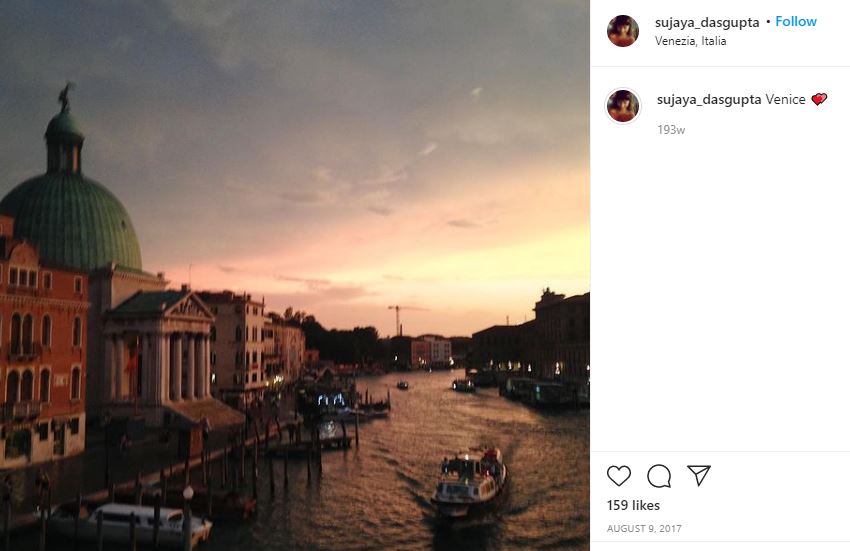Image resolution: width=850 pixels, height=551 pixels.
Task: Click the construction crane on the horizon
Action: (x=400, y=320)
